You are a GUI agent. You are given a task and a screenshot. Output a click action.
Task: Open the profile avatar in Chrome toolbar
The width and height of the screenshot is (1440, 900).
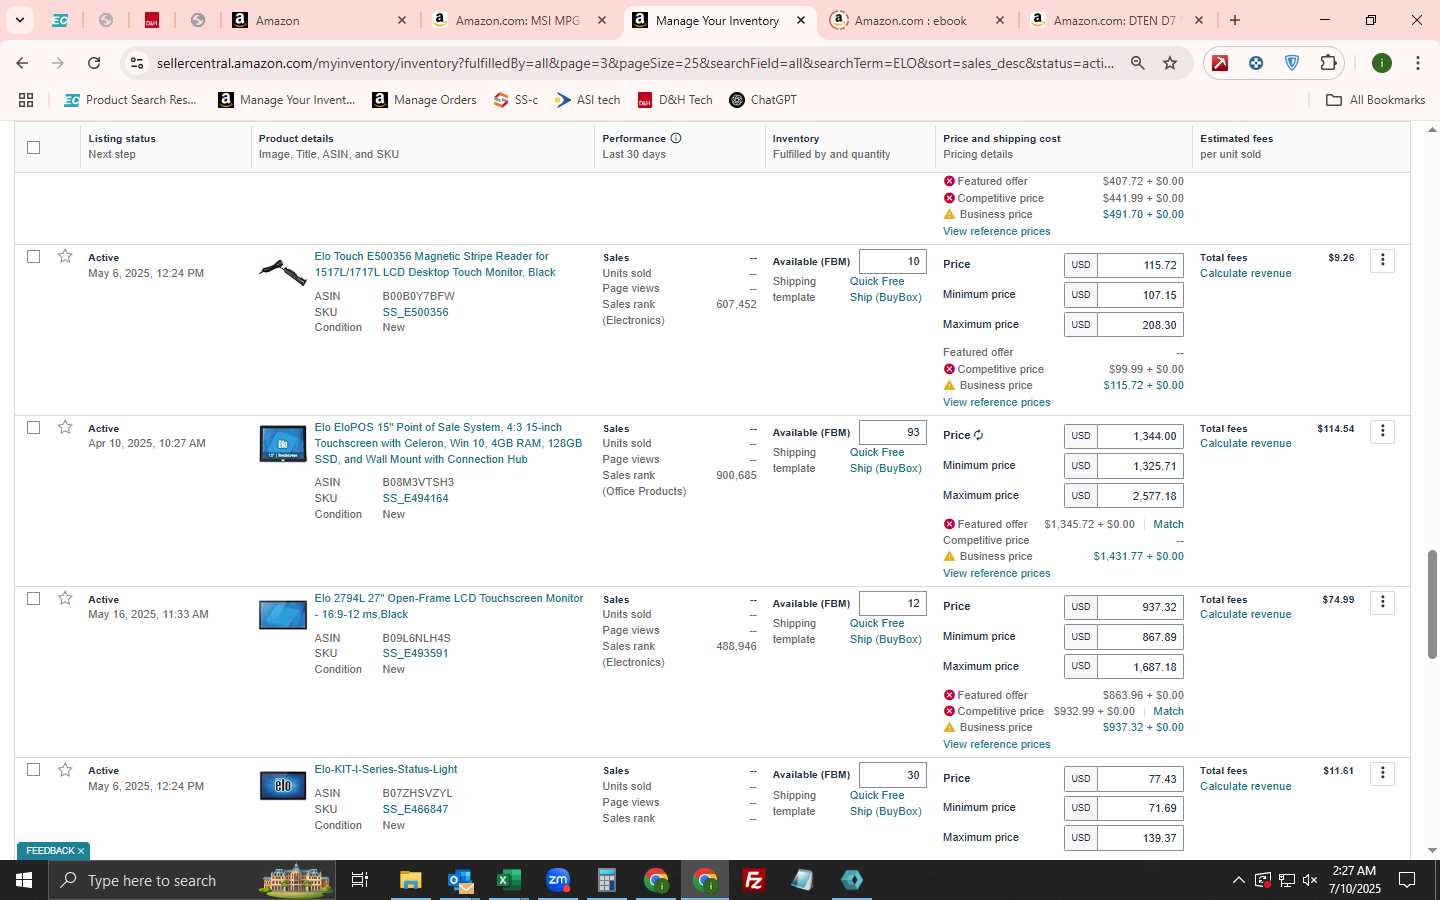[1382, 63]
